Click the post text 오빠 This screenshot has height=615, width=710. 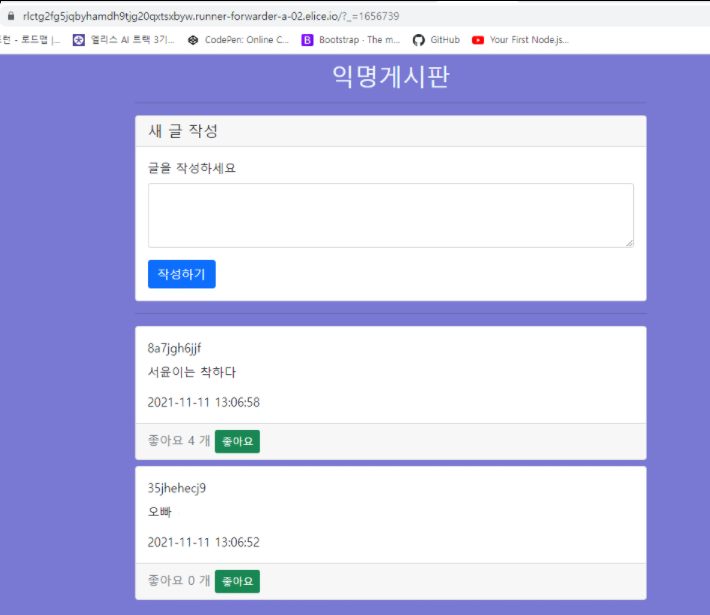pos(160,512)
